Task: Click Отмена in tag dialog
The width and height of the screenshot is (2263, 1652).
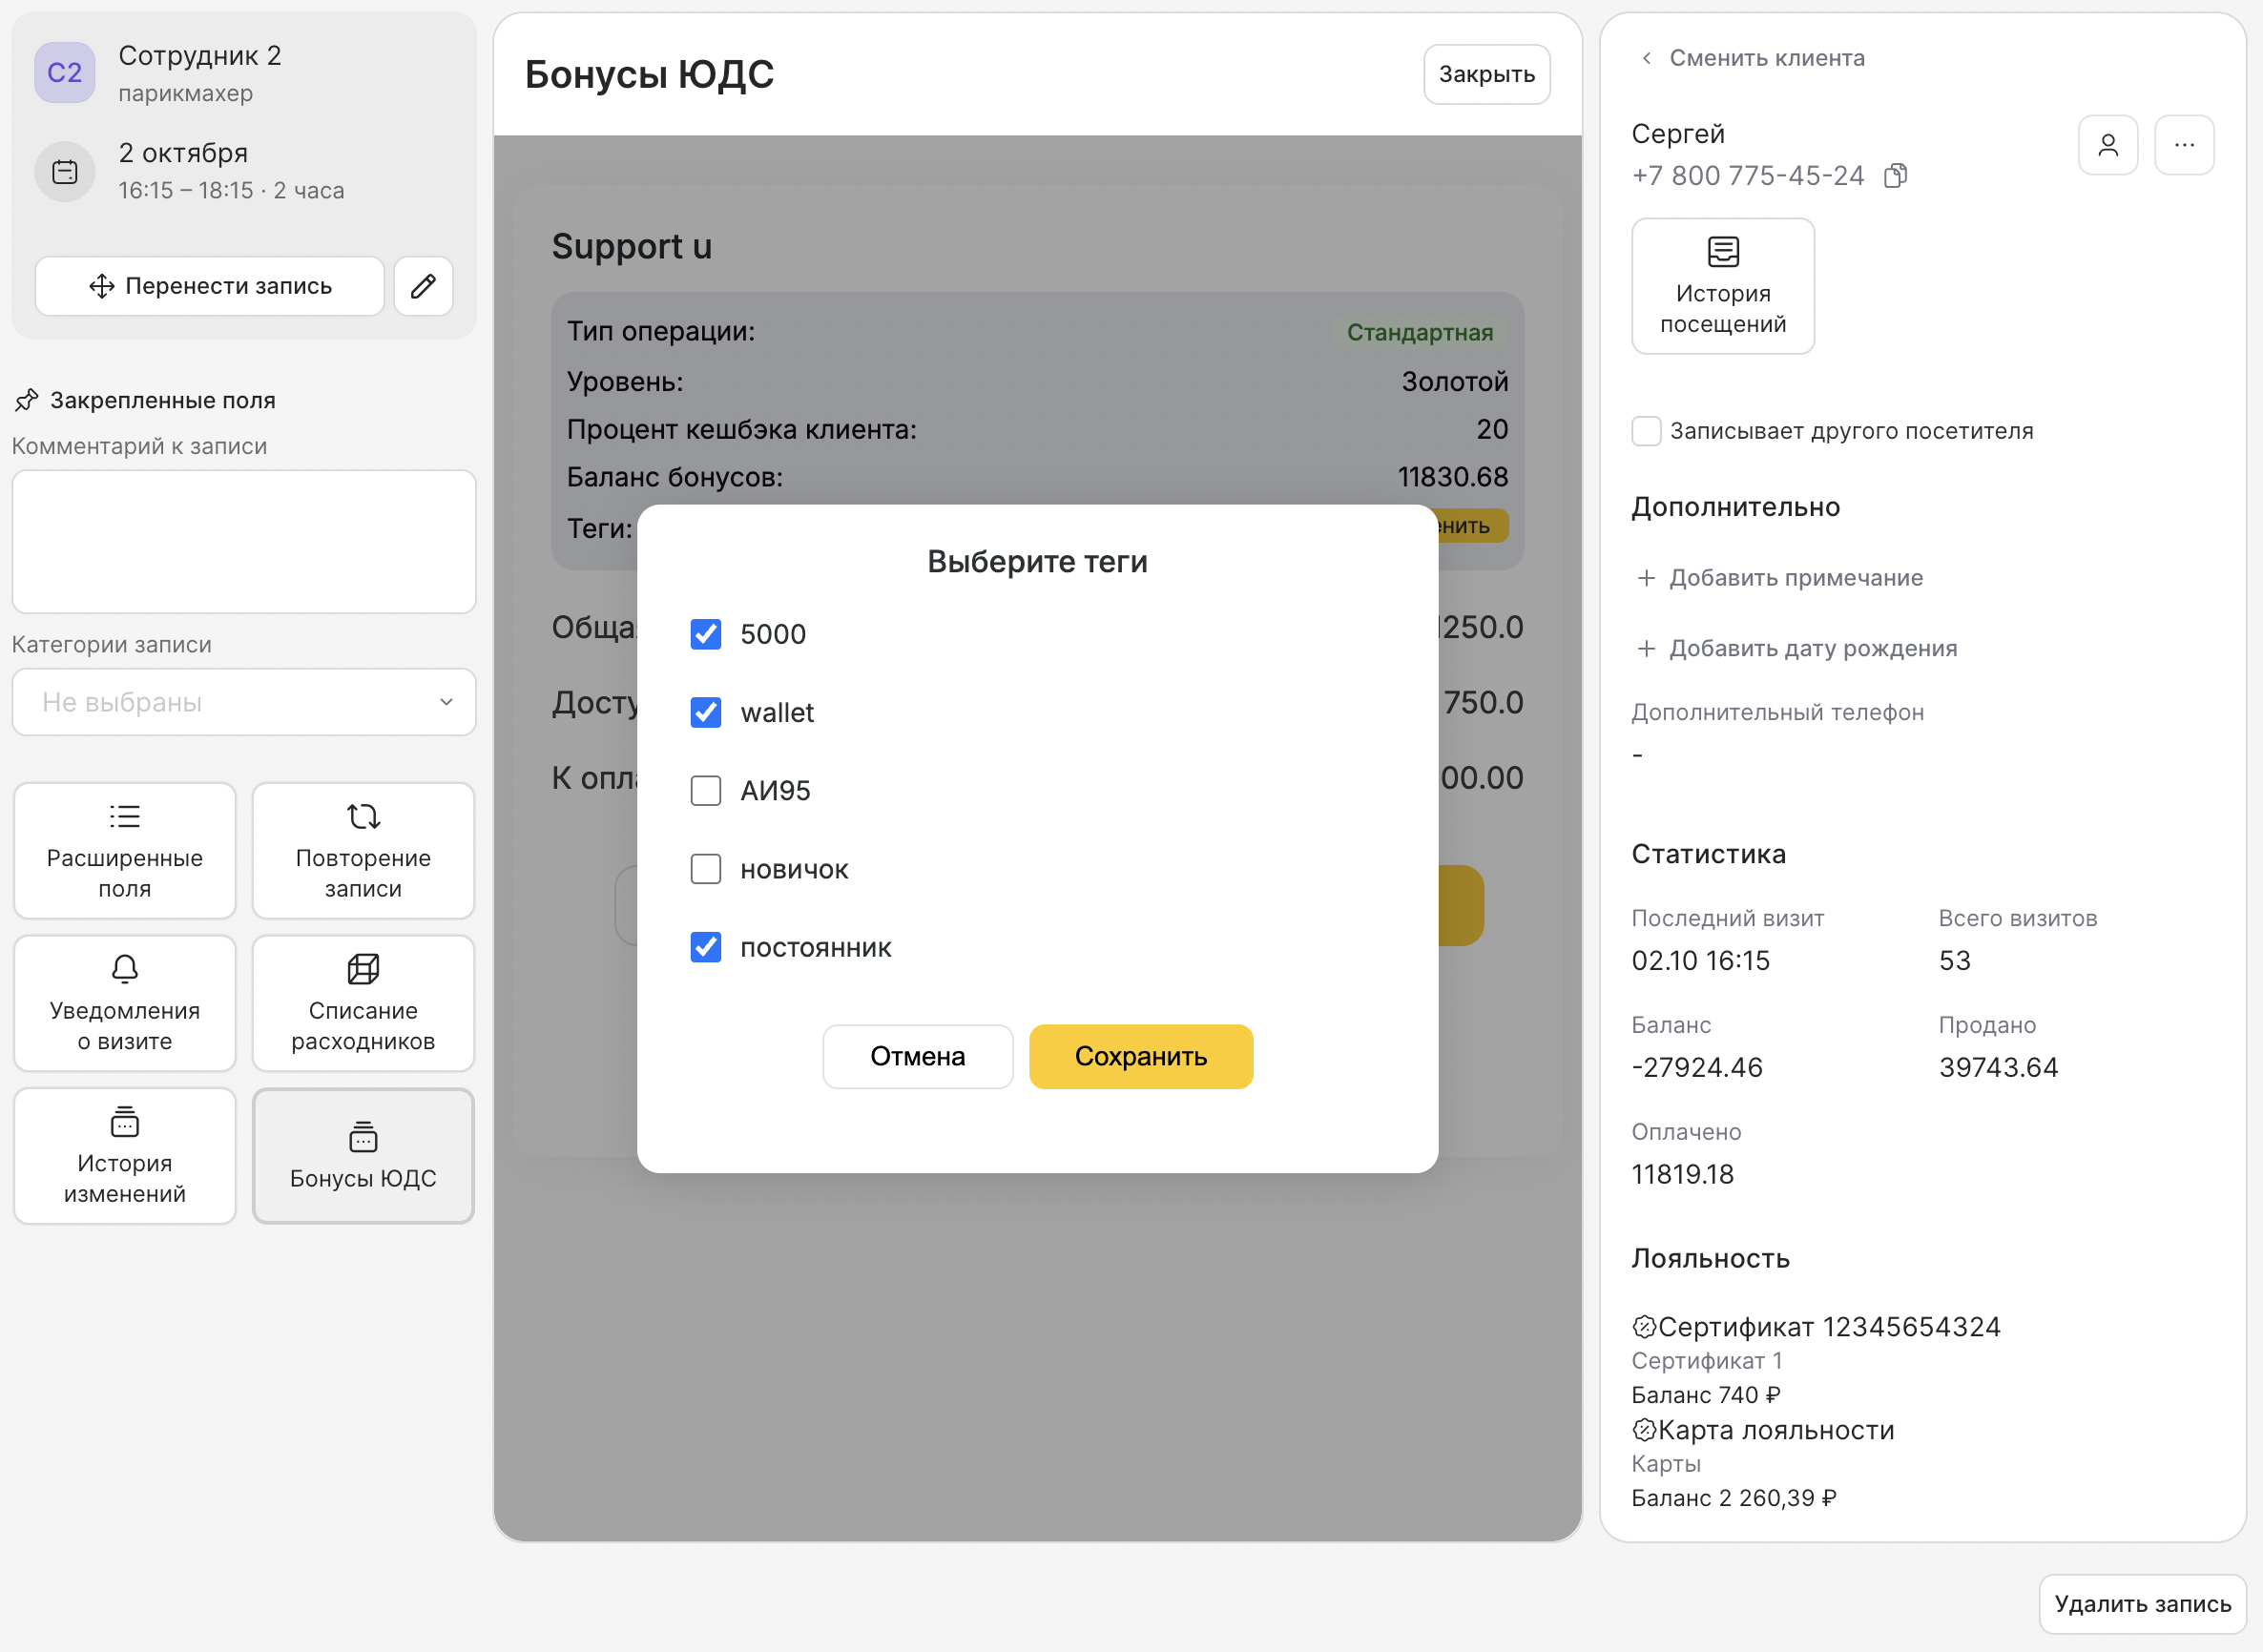Action: coord(917,1056)
